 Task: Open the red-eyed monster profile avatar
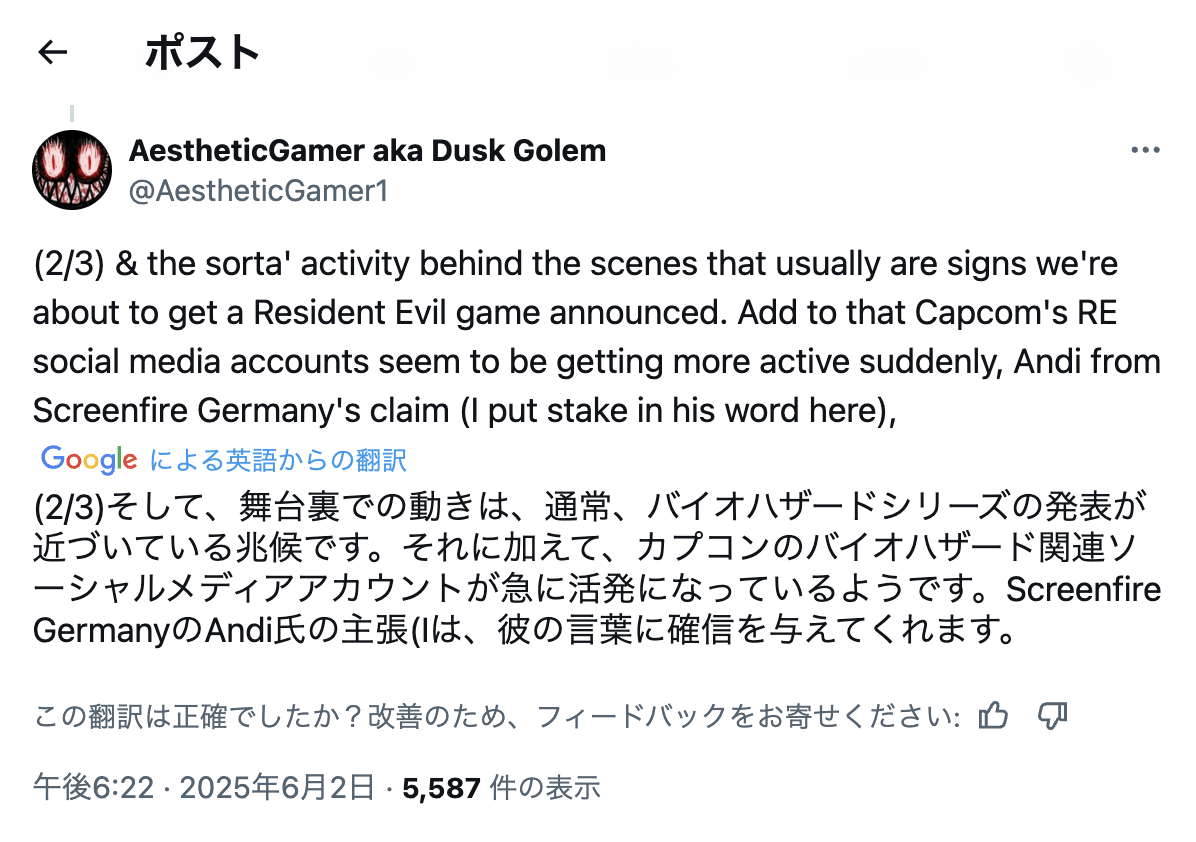pyautogui.click(x=72, y=170)
